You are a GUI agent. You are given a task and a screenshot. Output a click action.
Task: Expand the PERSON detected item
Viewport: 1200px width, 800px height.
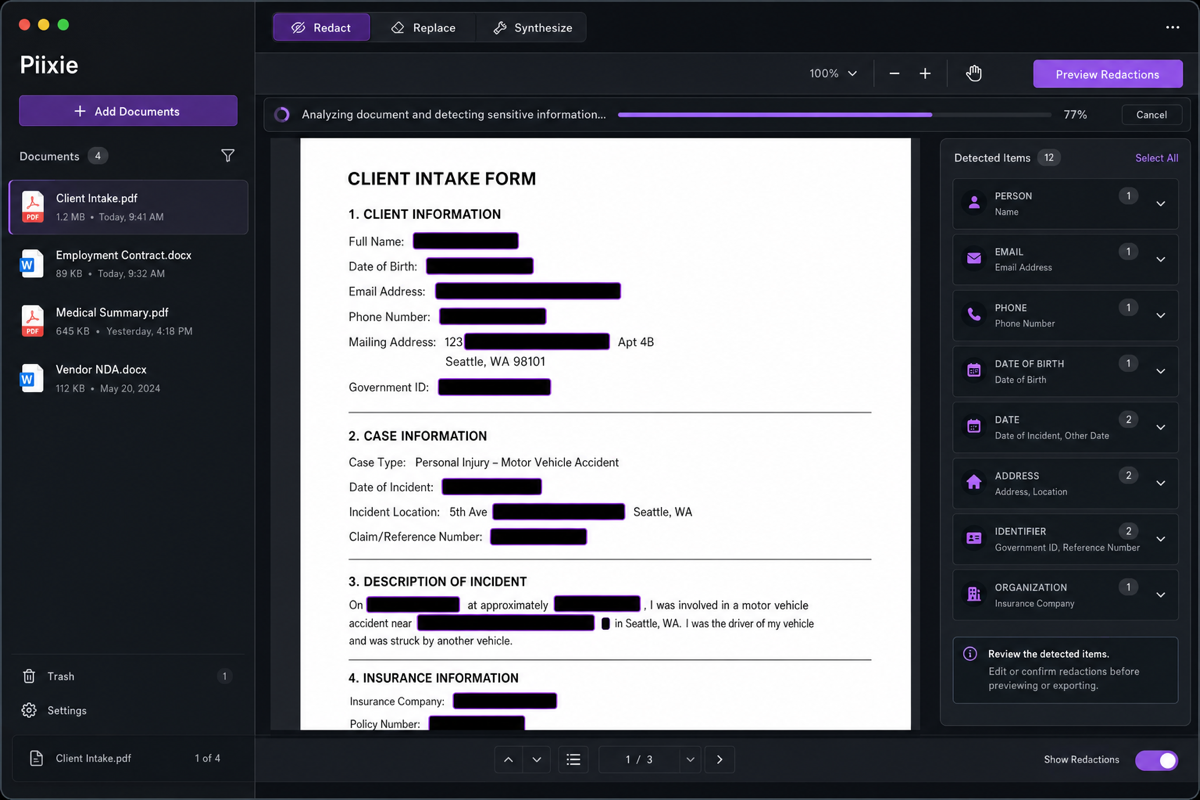pyautogui.click(x=1161, y=204)
